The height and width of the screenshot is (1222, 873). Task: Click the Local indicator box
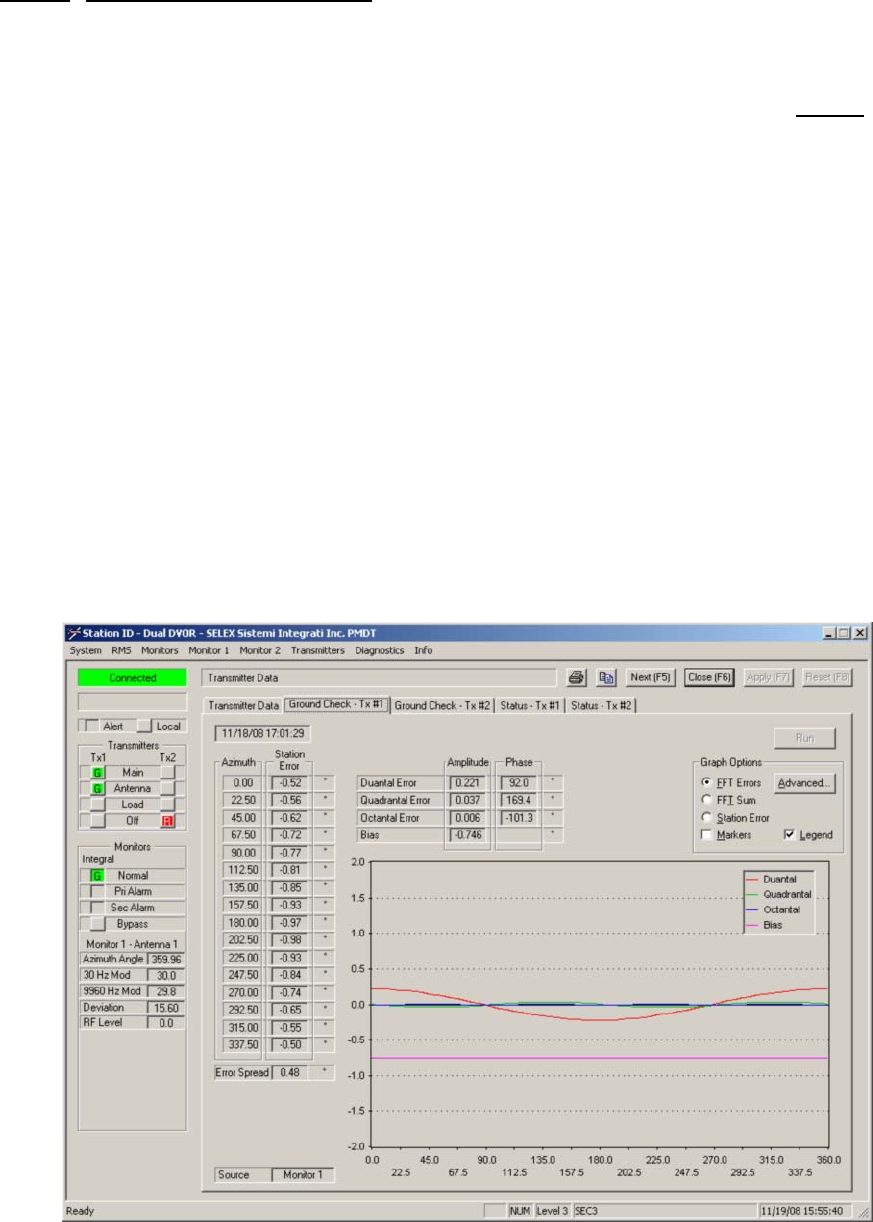144,726
